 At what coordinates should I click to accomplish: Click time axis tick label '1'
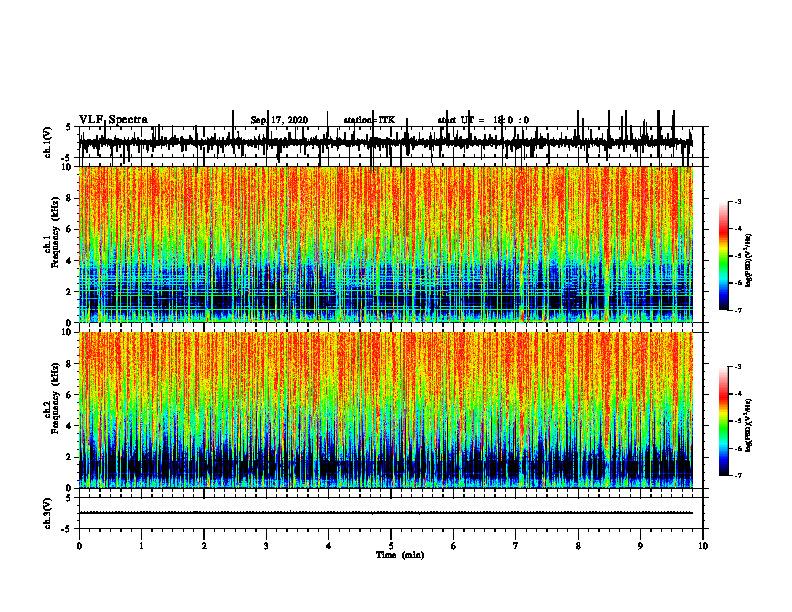(141, 546)
